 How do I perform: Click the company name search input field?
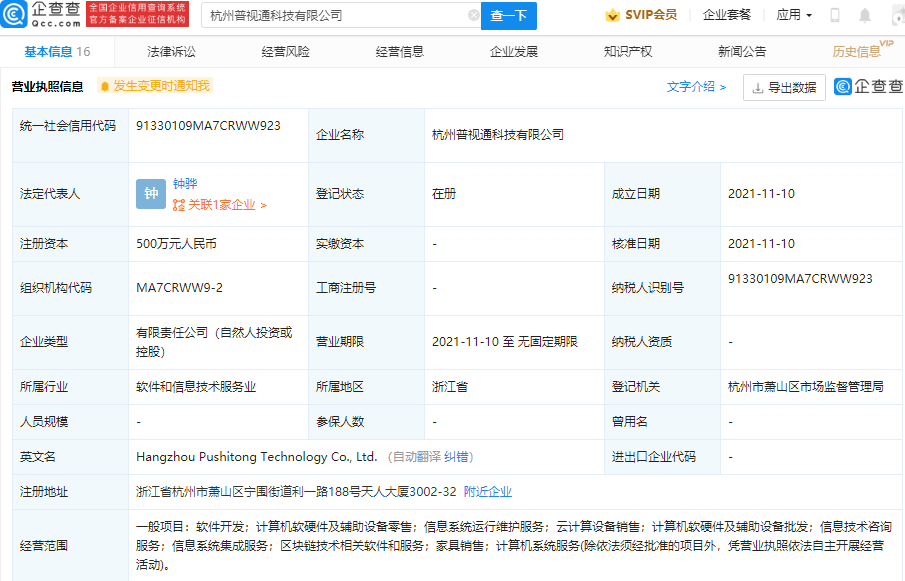(335, 15)
